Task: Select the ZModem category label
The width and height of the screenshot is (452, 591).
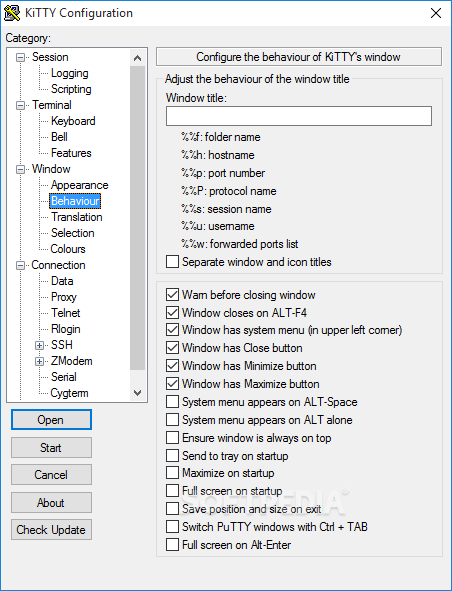Action: (x=72, y=361)
